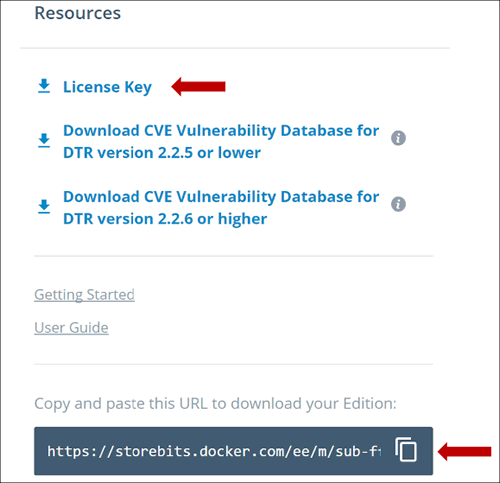Download CVE Database for DTR 2.2.5 or lower

[x=221, y=141]
